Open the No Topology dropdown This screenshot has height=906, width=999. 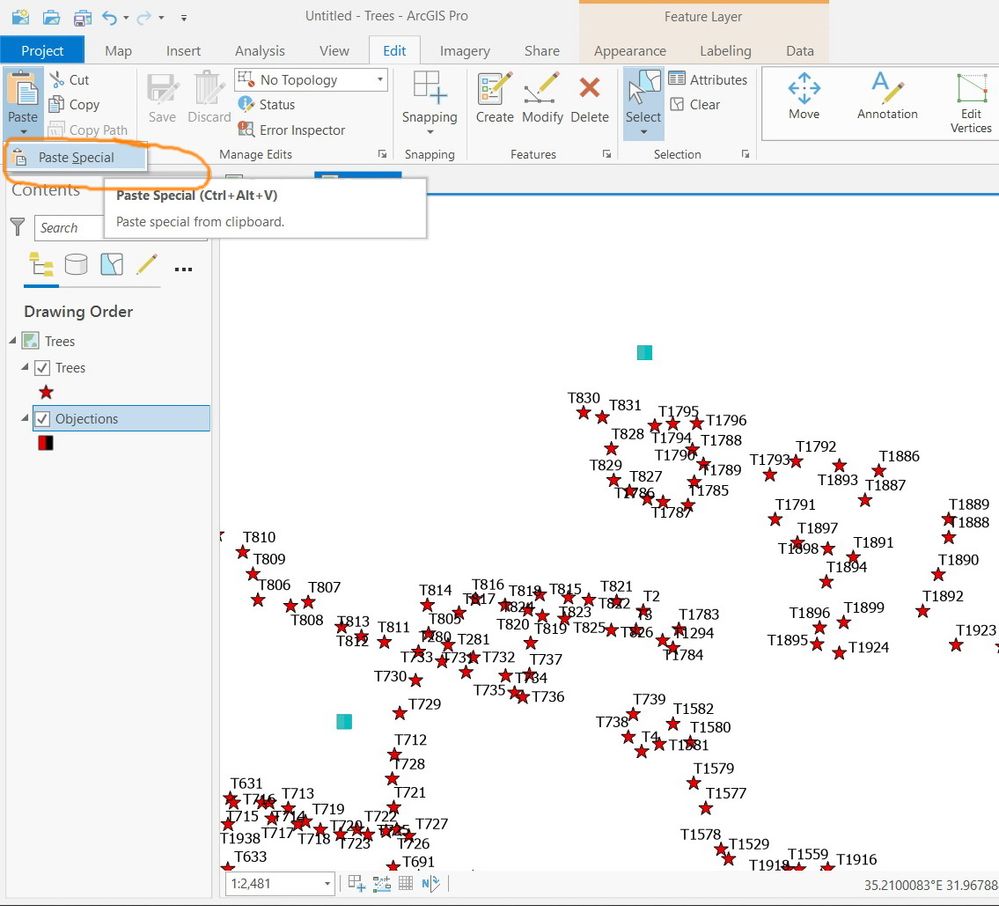pos(311,80)
